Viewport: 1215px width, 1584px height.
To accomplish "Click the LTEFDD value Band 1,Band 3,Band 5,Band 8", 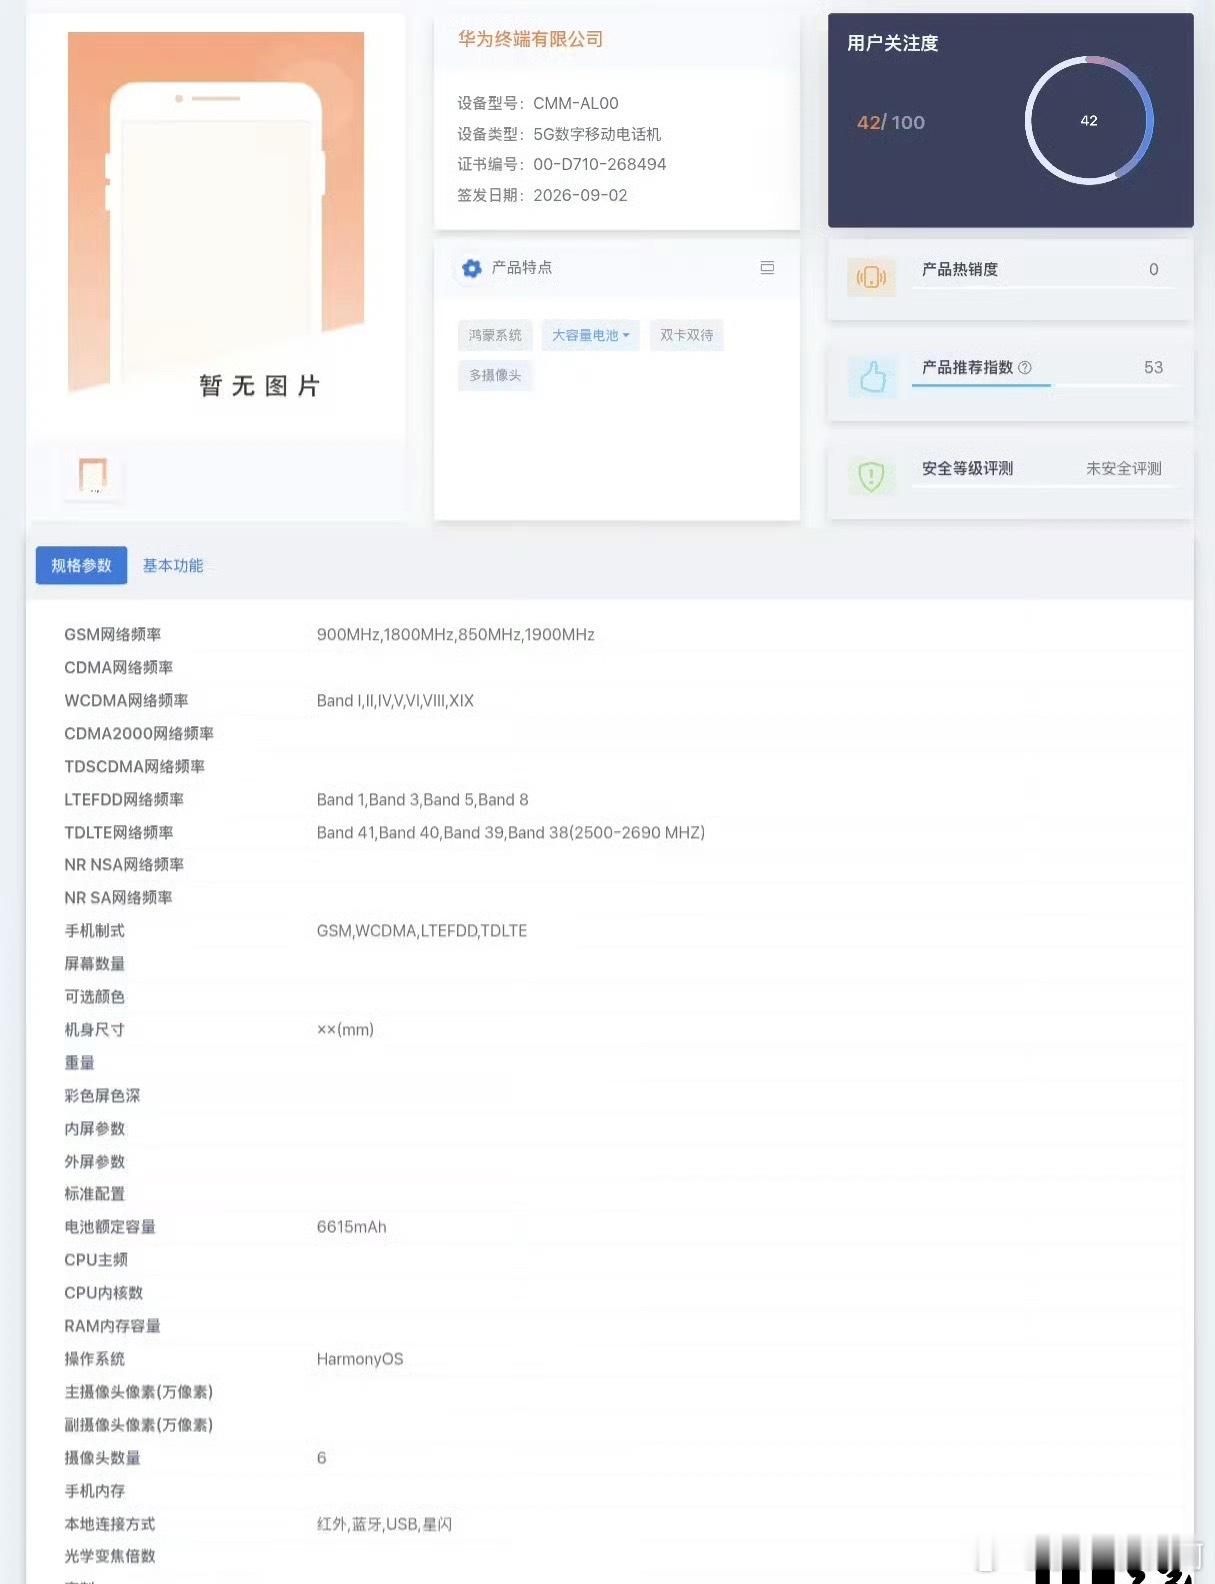I will click(422, 799).
